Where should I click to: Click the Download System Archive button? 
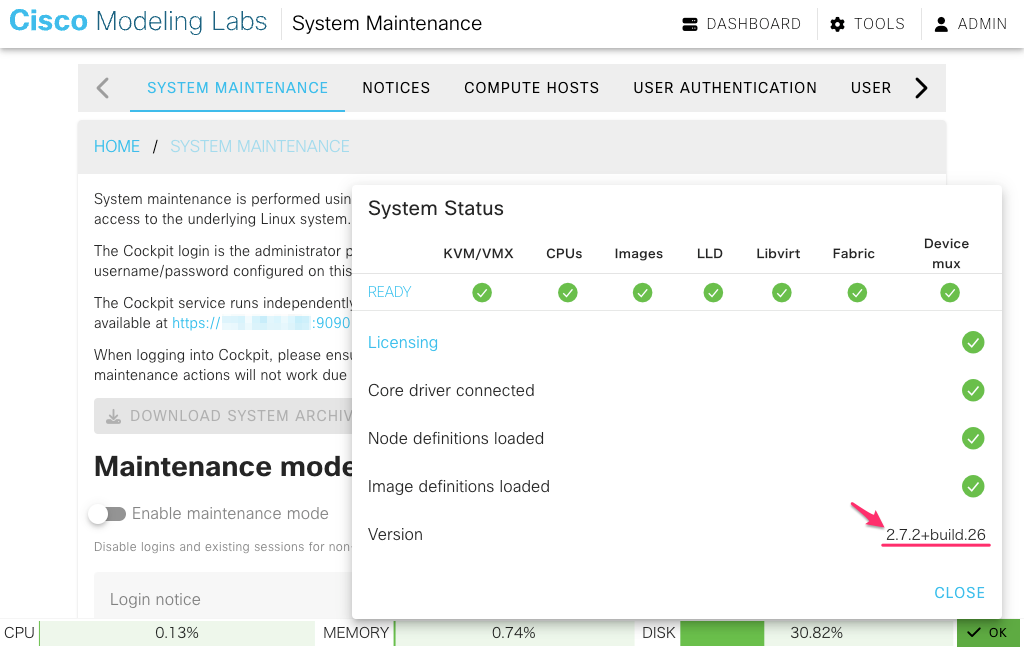coord(223,417)
